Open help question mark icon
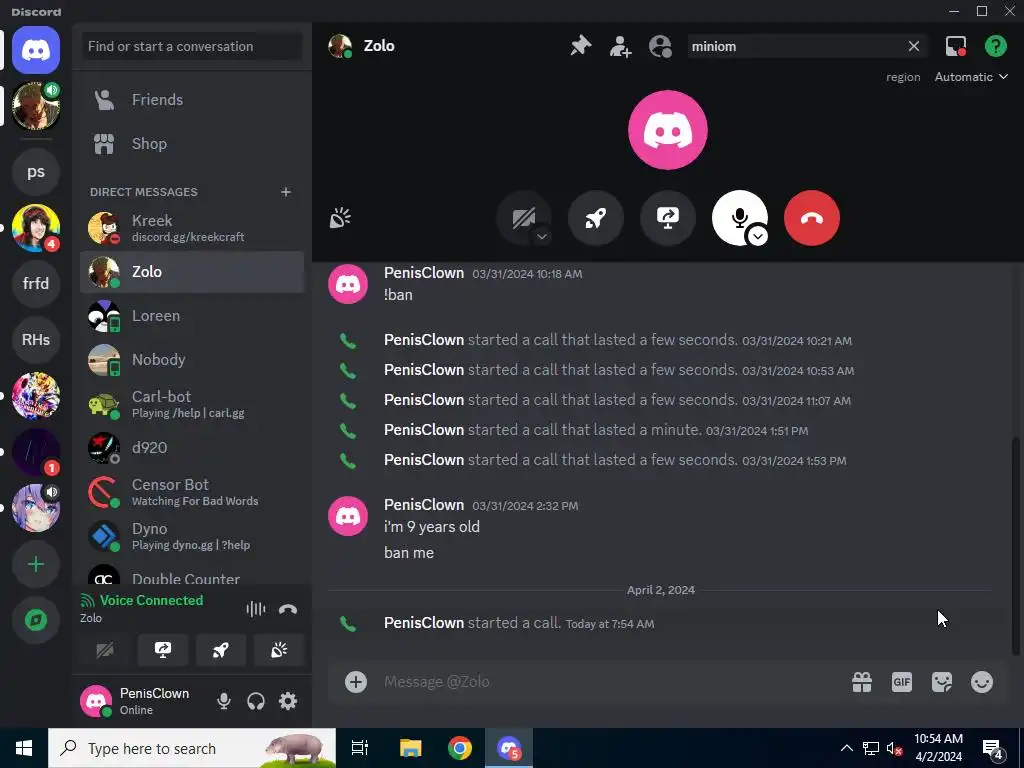 tap(995, 46)
